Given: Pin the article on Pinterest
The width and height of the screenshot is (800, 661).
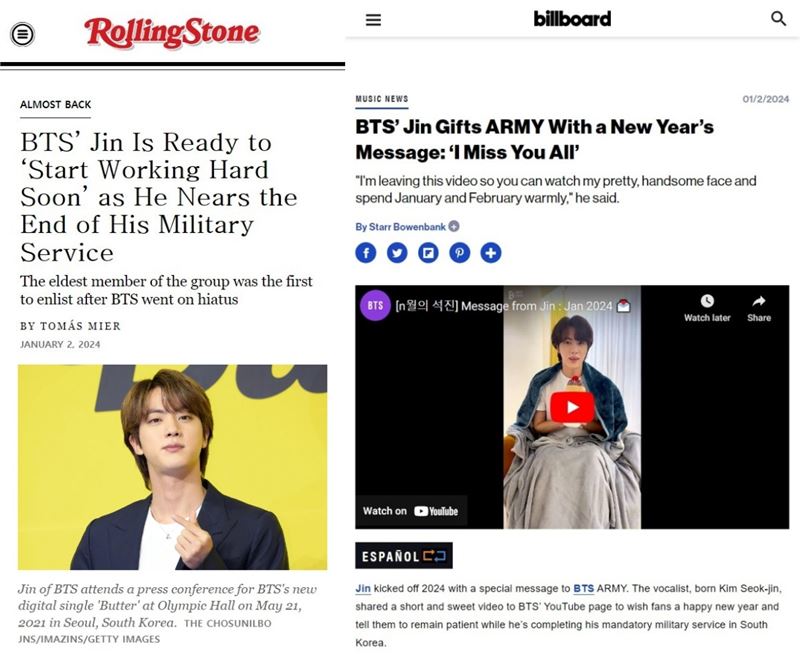Looking at the screenshot, I should 459,252.
